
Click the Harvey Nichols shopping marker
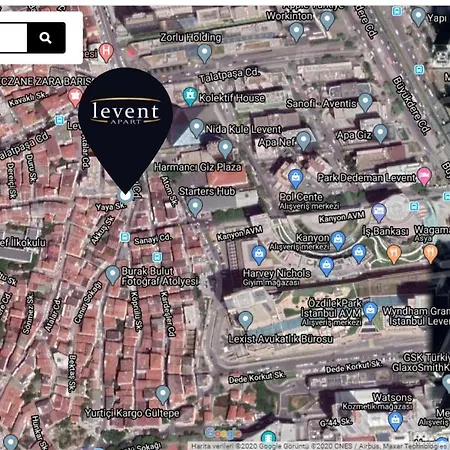[259, 255]
